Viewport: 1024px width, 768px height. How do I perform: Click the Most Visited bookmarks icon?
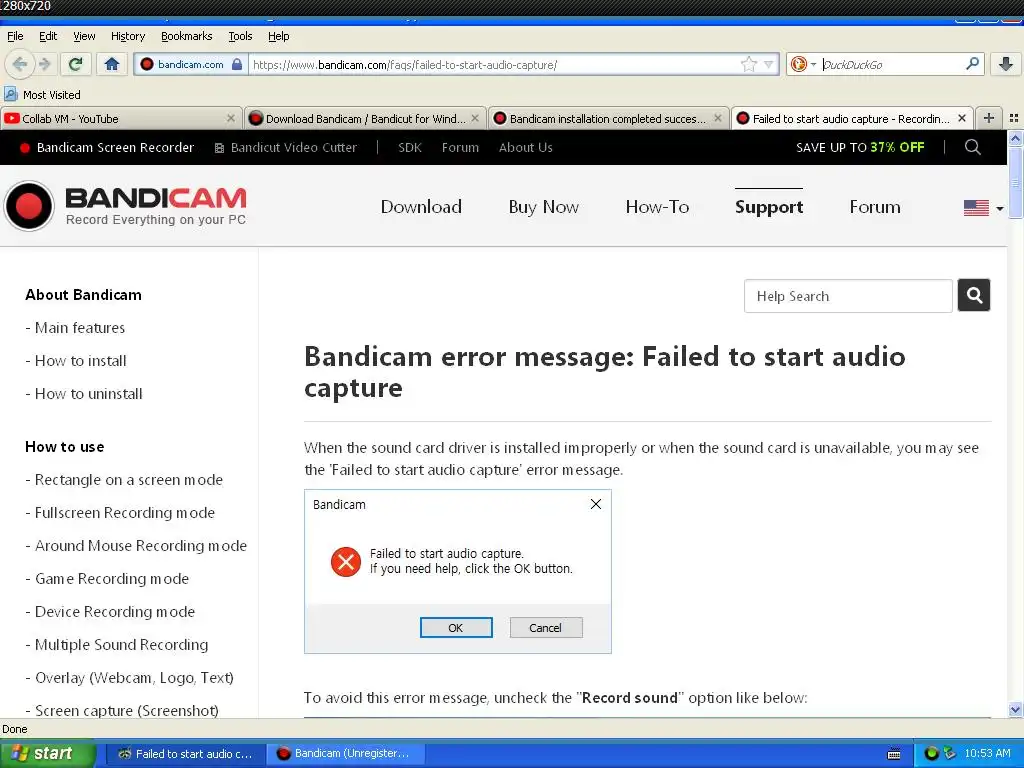[10, 94]
